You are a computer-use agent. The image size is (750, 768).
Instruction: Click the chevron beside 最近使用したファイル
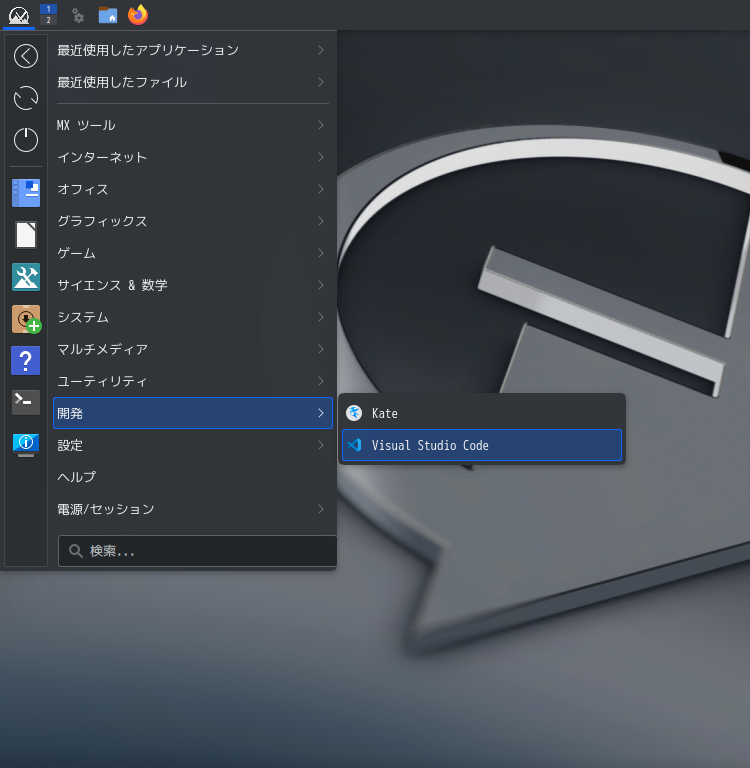[x=321, y=82]
